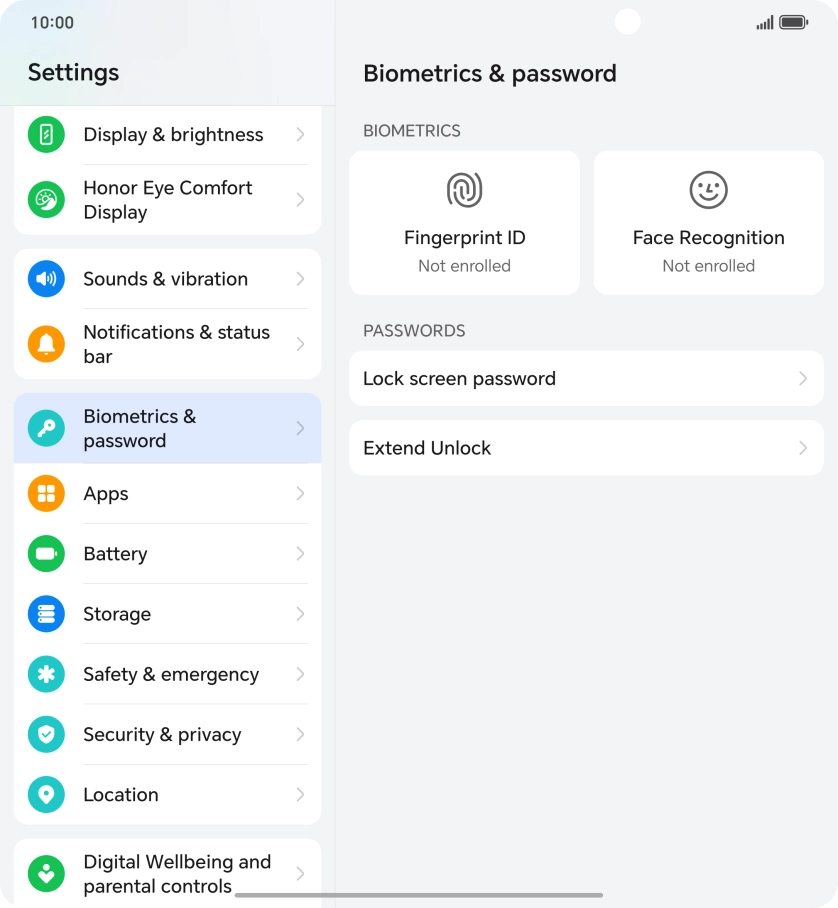Tap the Display & brightness icon
This screenshot has width=838, height=908.
coord(46,135)
